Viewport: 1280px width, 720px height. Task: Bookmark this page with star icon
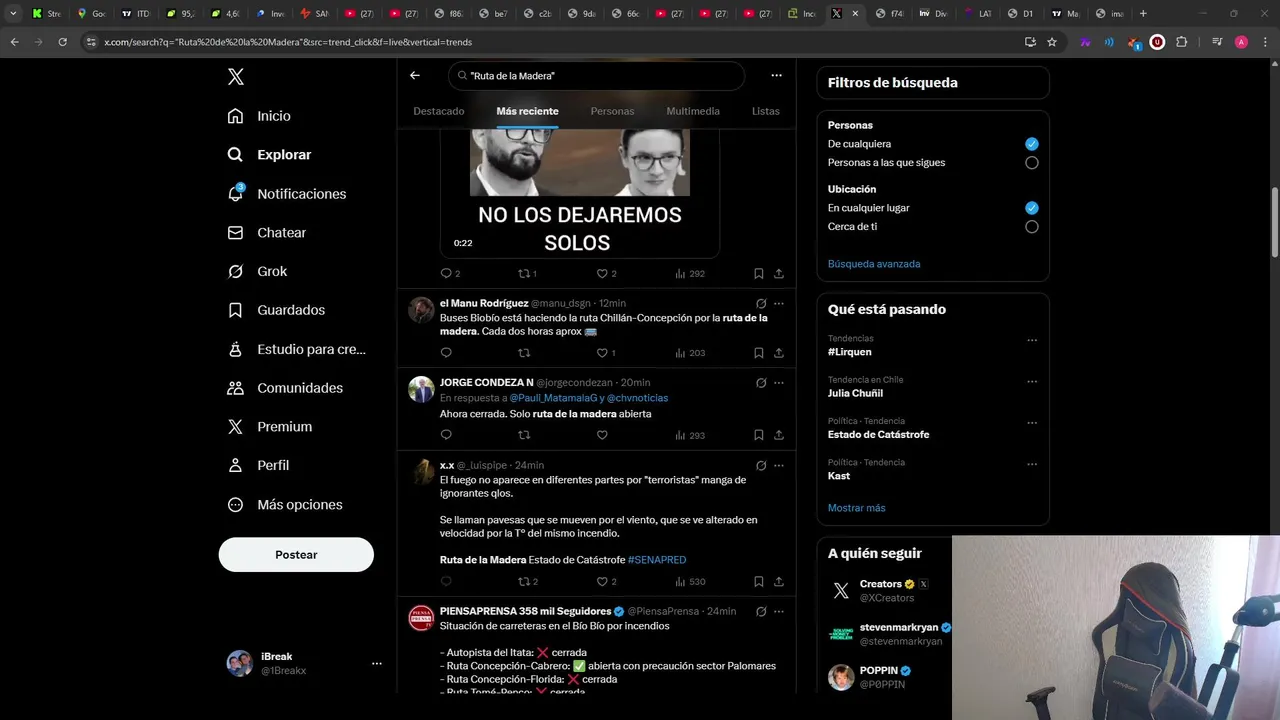(1052, 42)
